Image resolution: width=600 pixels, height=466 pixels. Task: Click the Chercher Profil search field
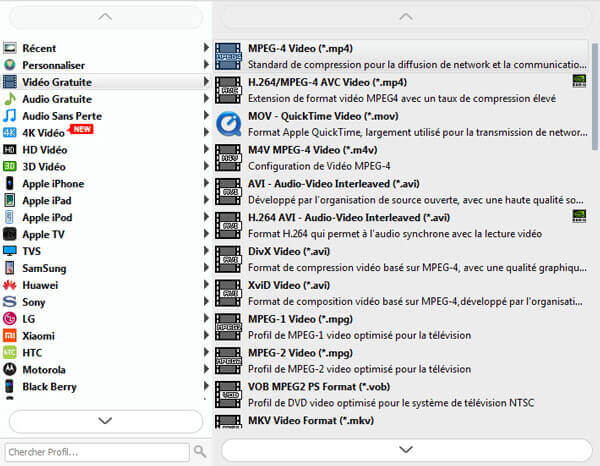[x=97, y=452]
